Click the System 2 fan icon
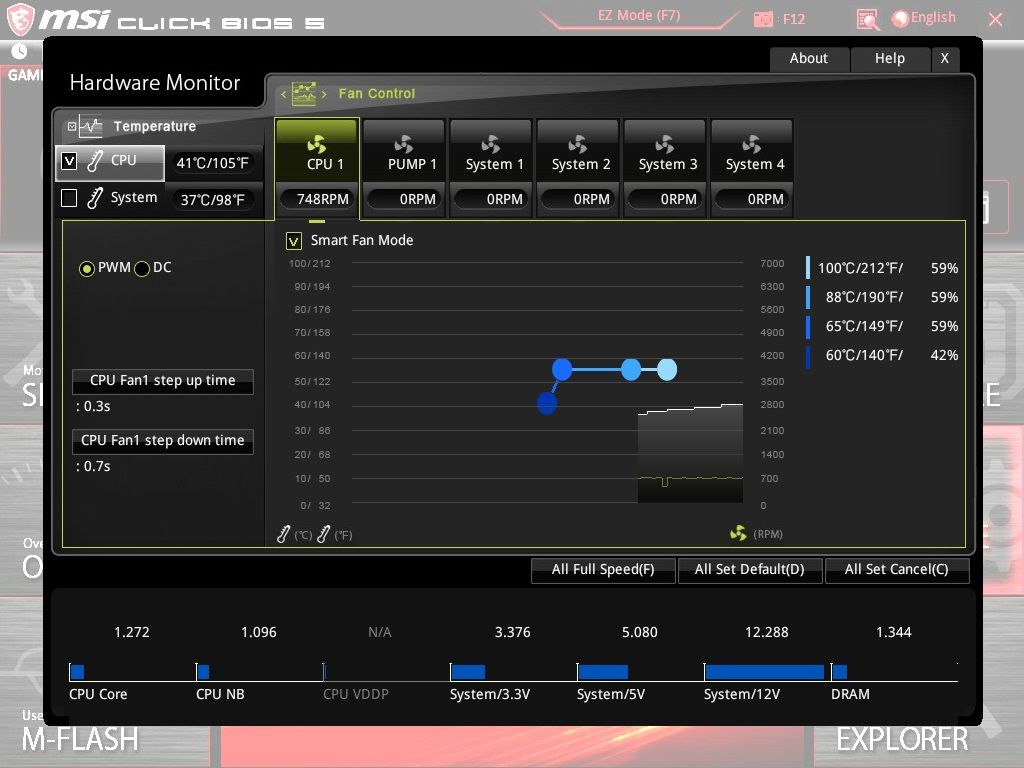The height and width of the screenshot is (768, 1024). [x=578, y=144]
